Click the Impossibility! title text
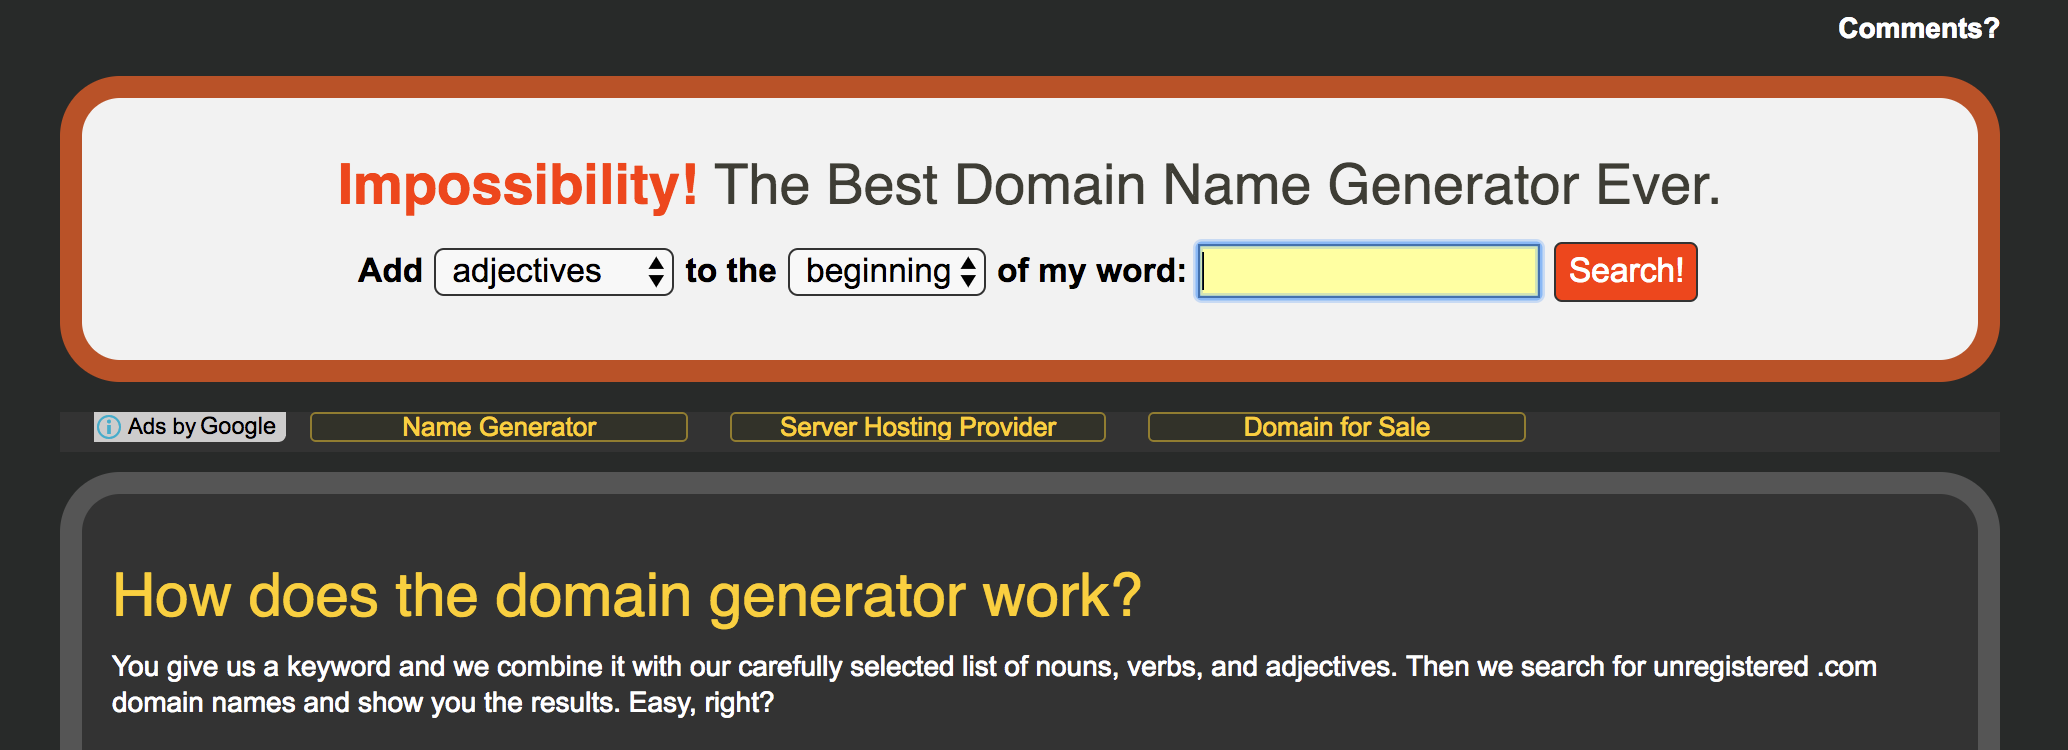 click(x=518, y=185)
